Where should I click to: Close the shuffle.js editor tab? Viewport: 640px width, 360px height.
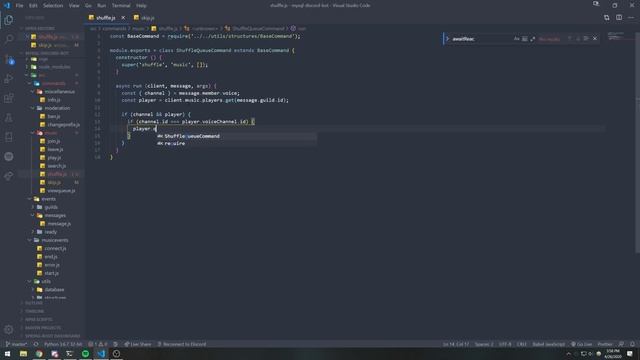pyautogui.click(x=123, y=18)
